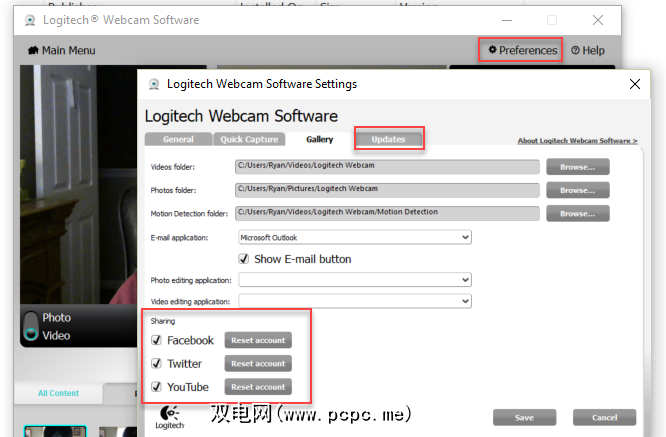Viewport: 666px width, 437px height.
Task: Select the Gallery tab
Action: 320,139
